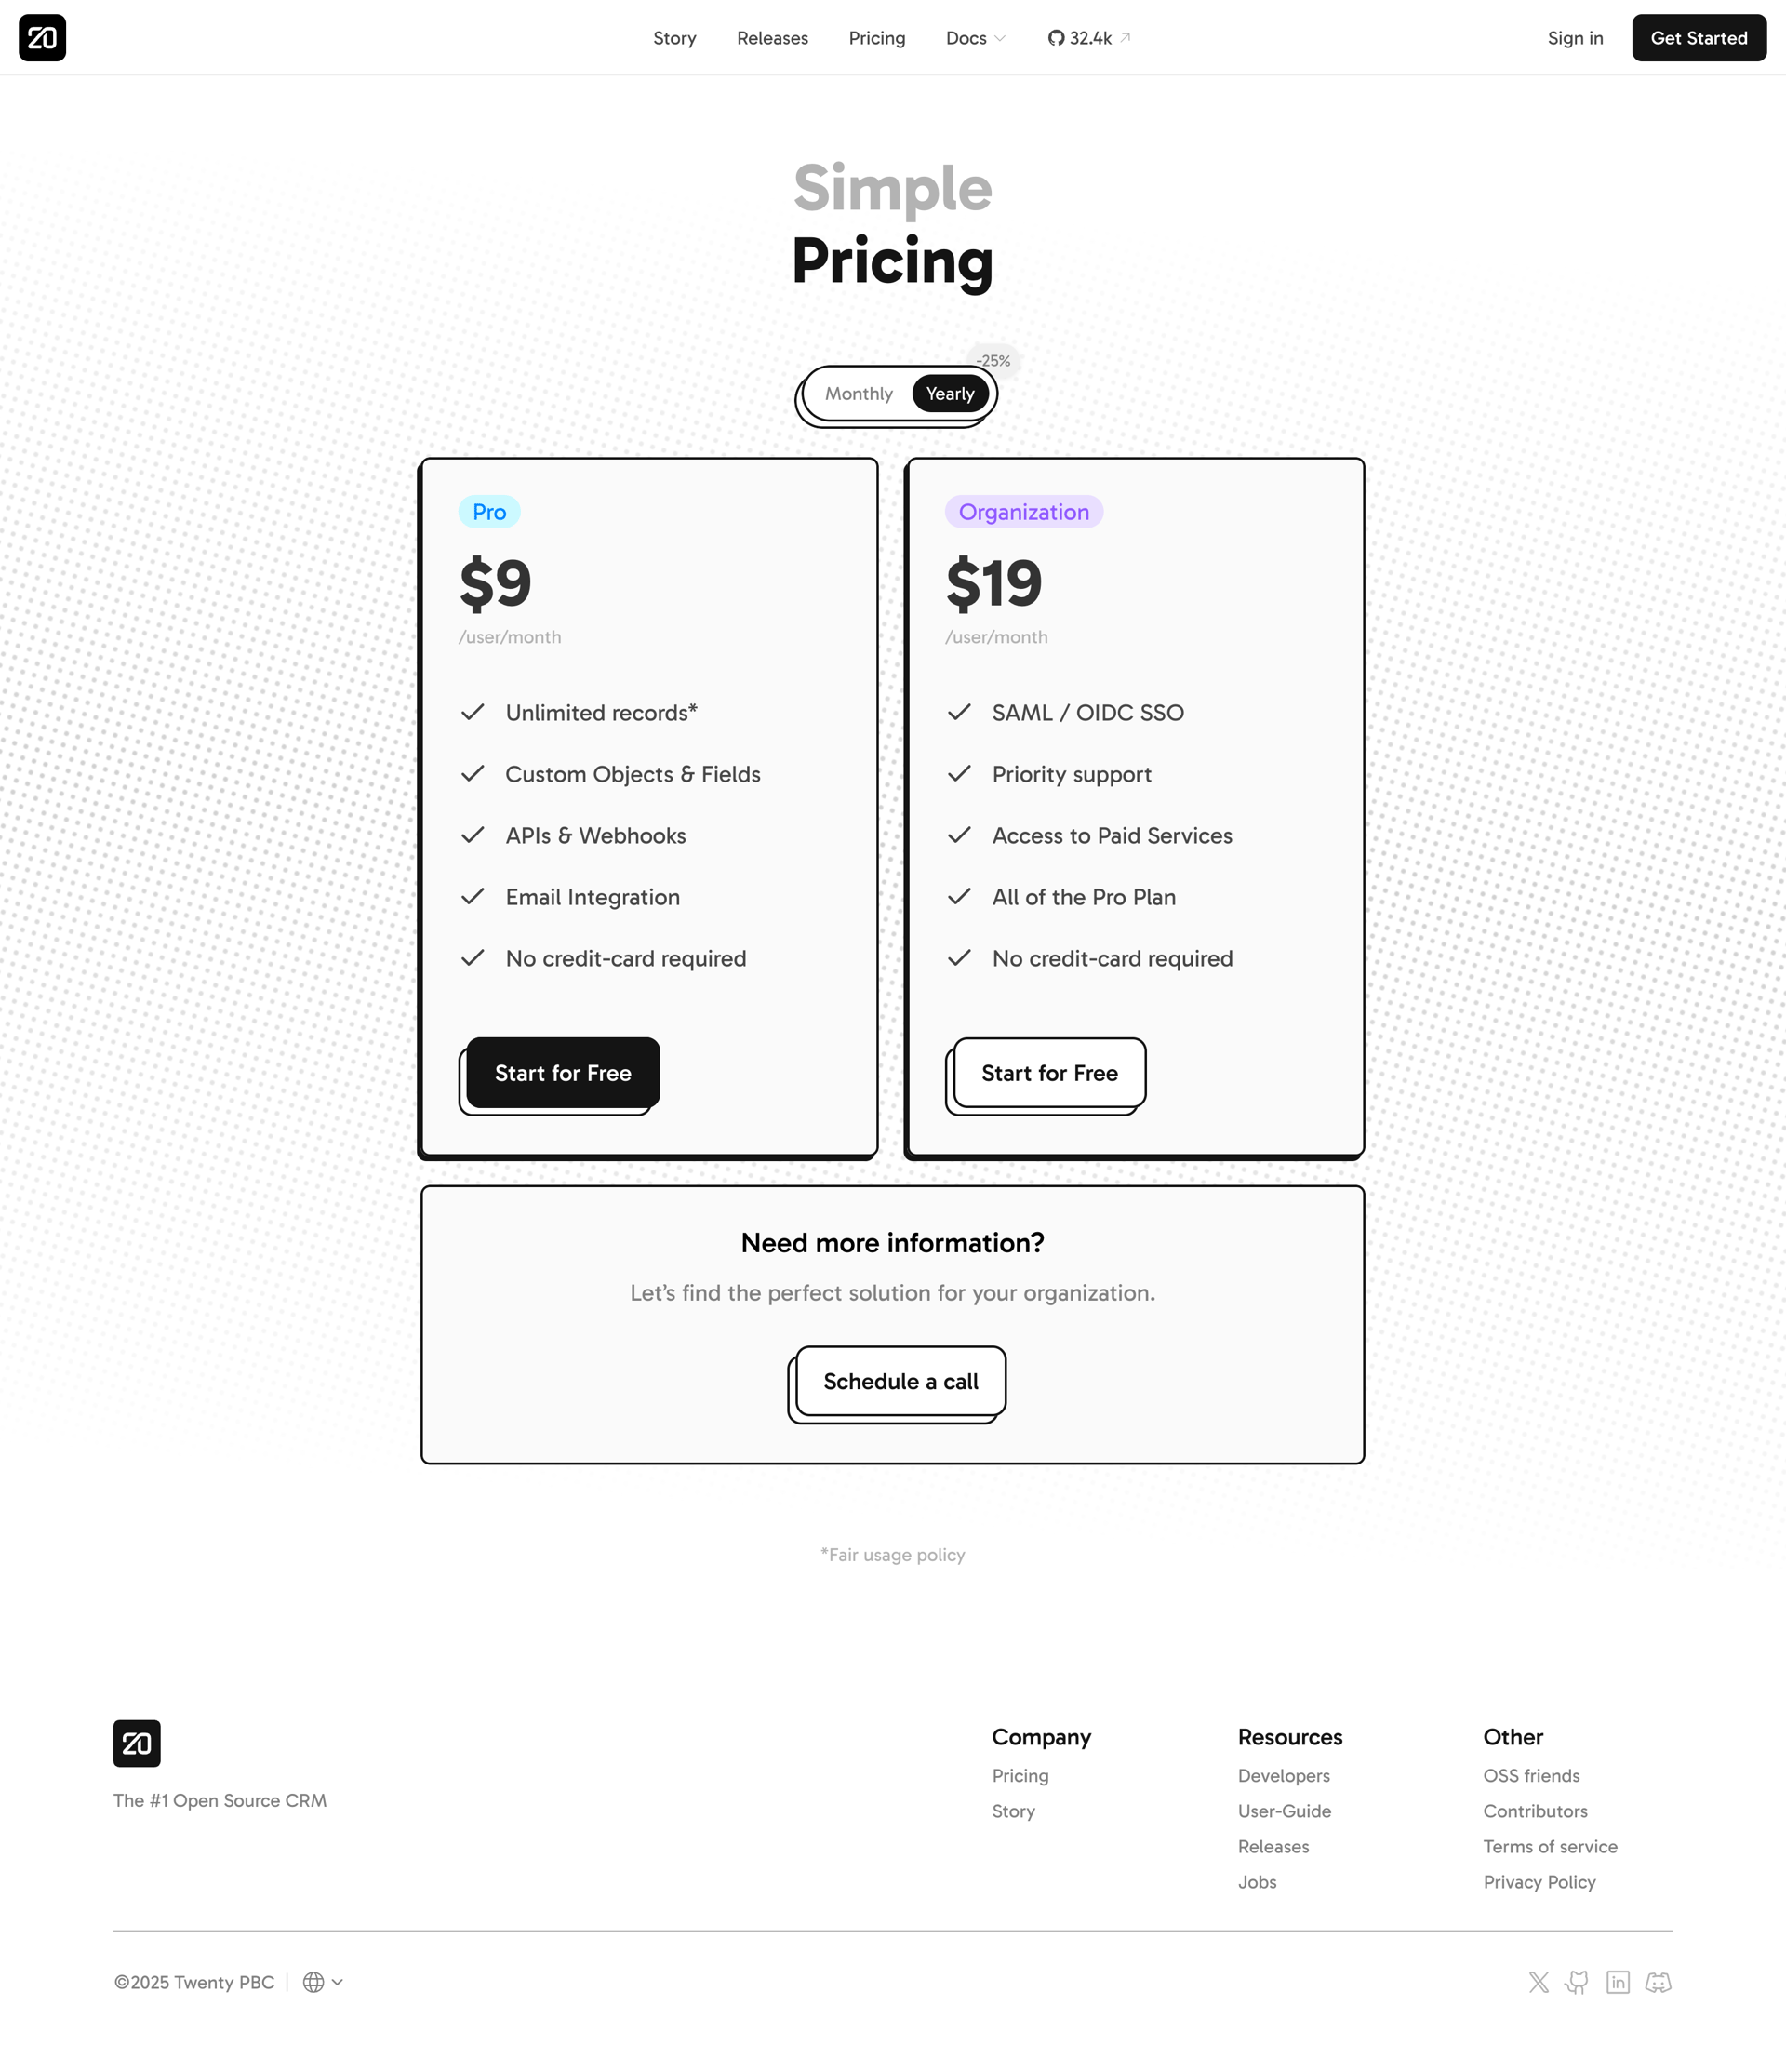Expand language selector chevron in footer
Viewport: 1786px width, 2072px height.
(338, 1982)
